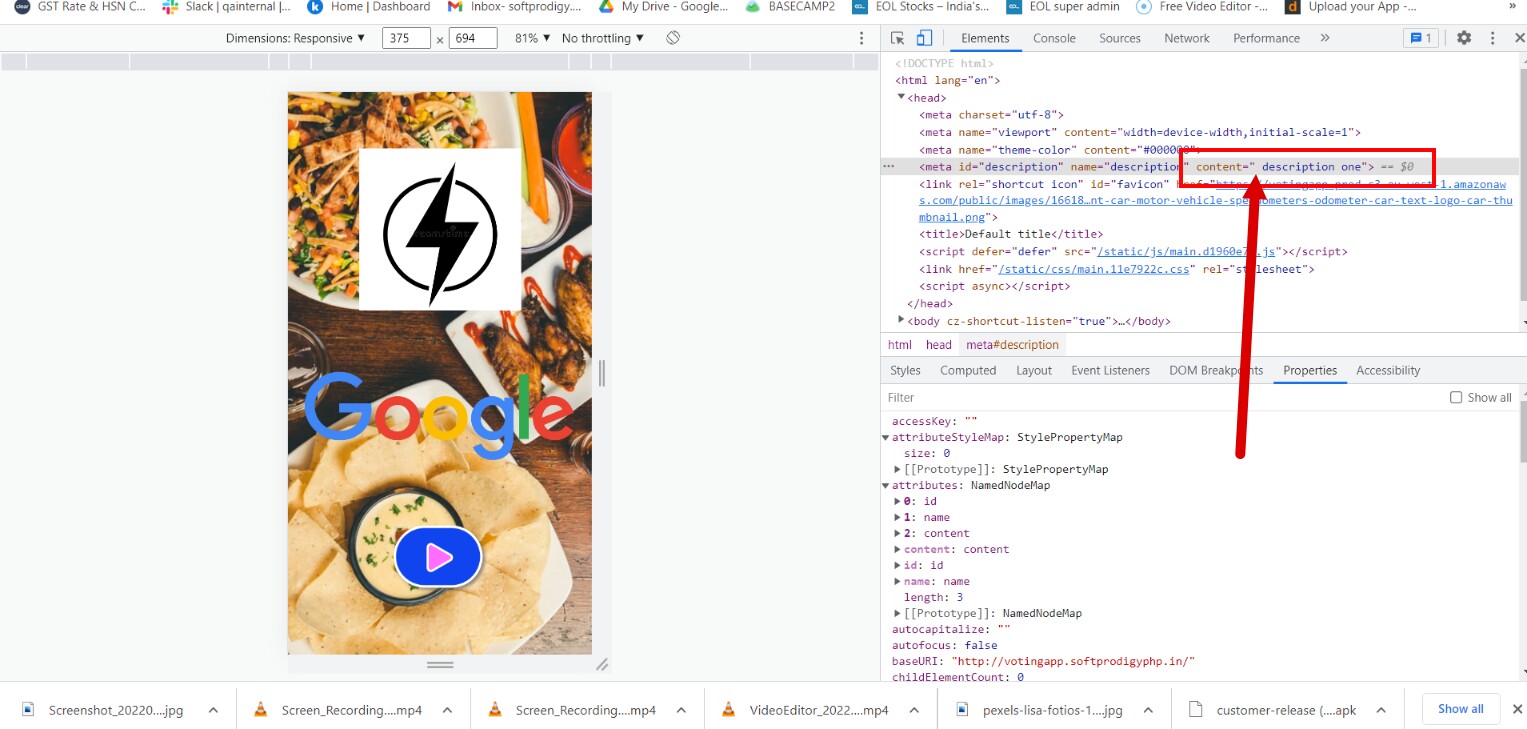Select the title Default title element row
Screen dimensions: 1527x729
click(1010, 234)
